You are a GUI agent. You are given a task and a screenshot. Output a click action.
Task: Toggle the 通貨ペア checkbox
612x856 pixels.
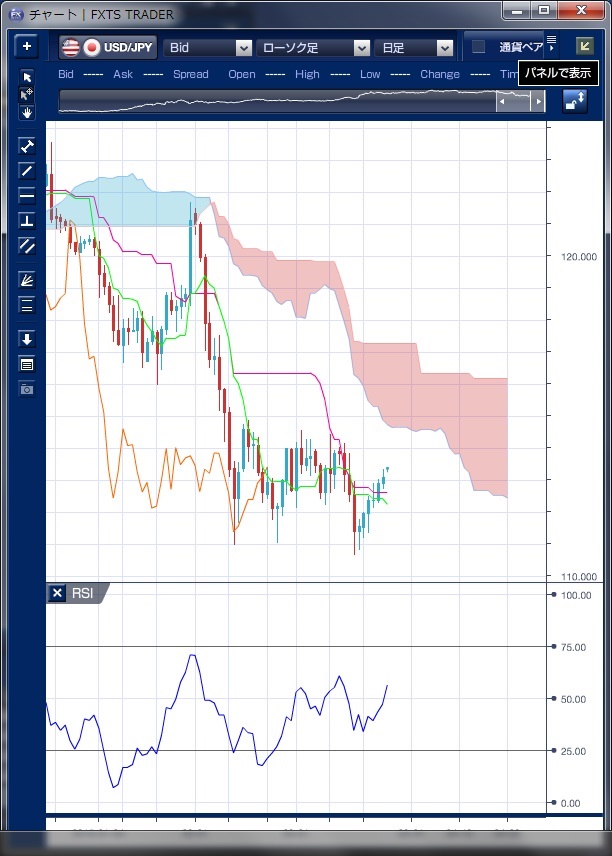pyautogui.click(x=479, y=47)
